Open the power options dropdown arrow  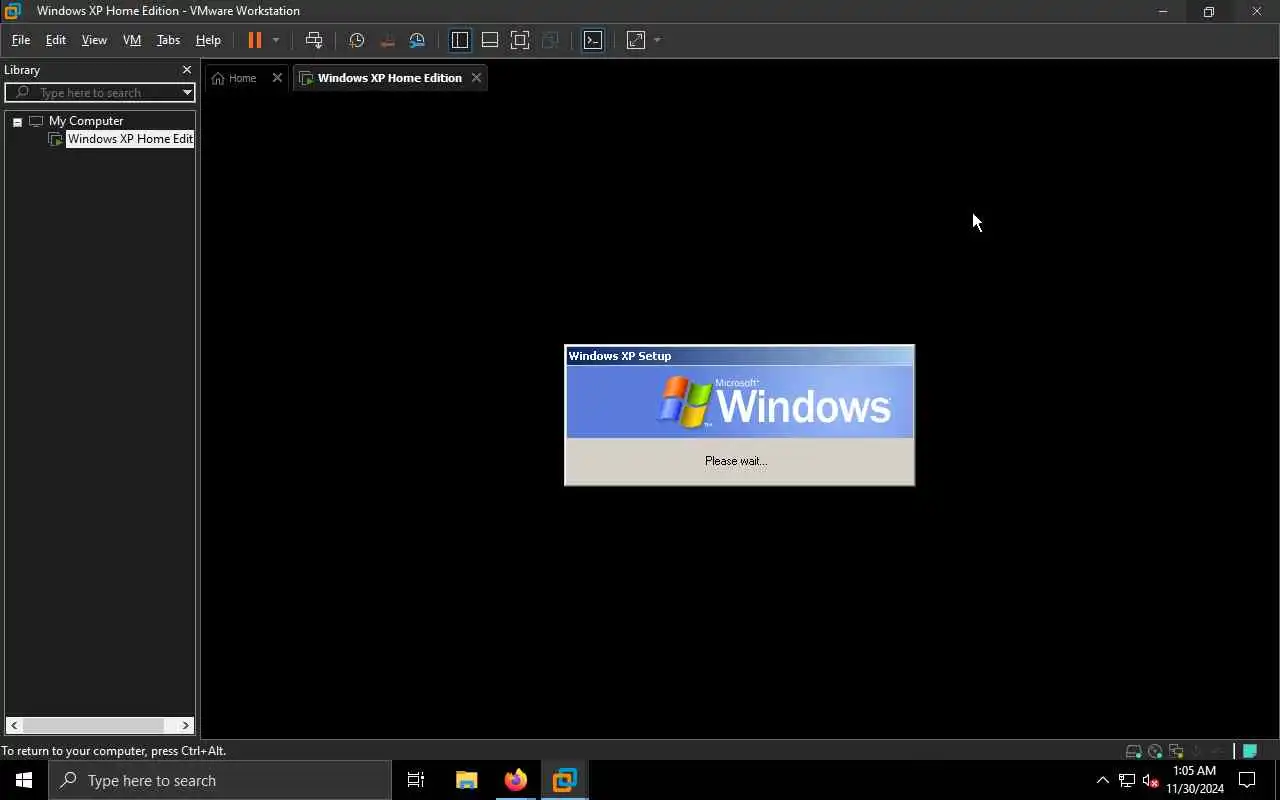click(276, 40)
